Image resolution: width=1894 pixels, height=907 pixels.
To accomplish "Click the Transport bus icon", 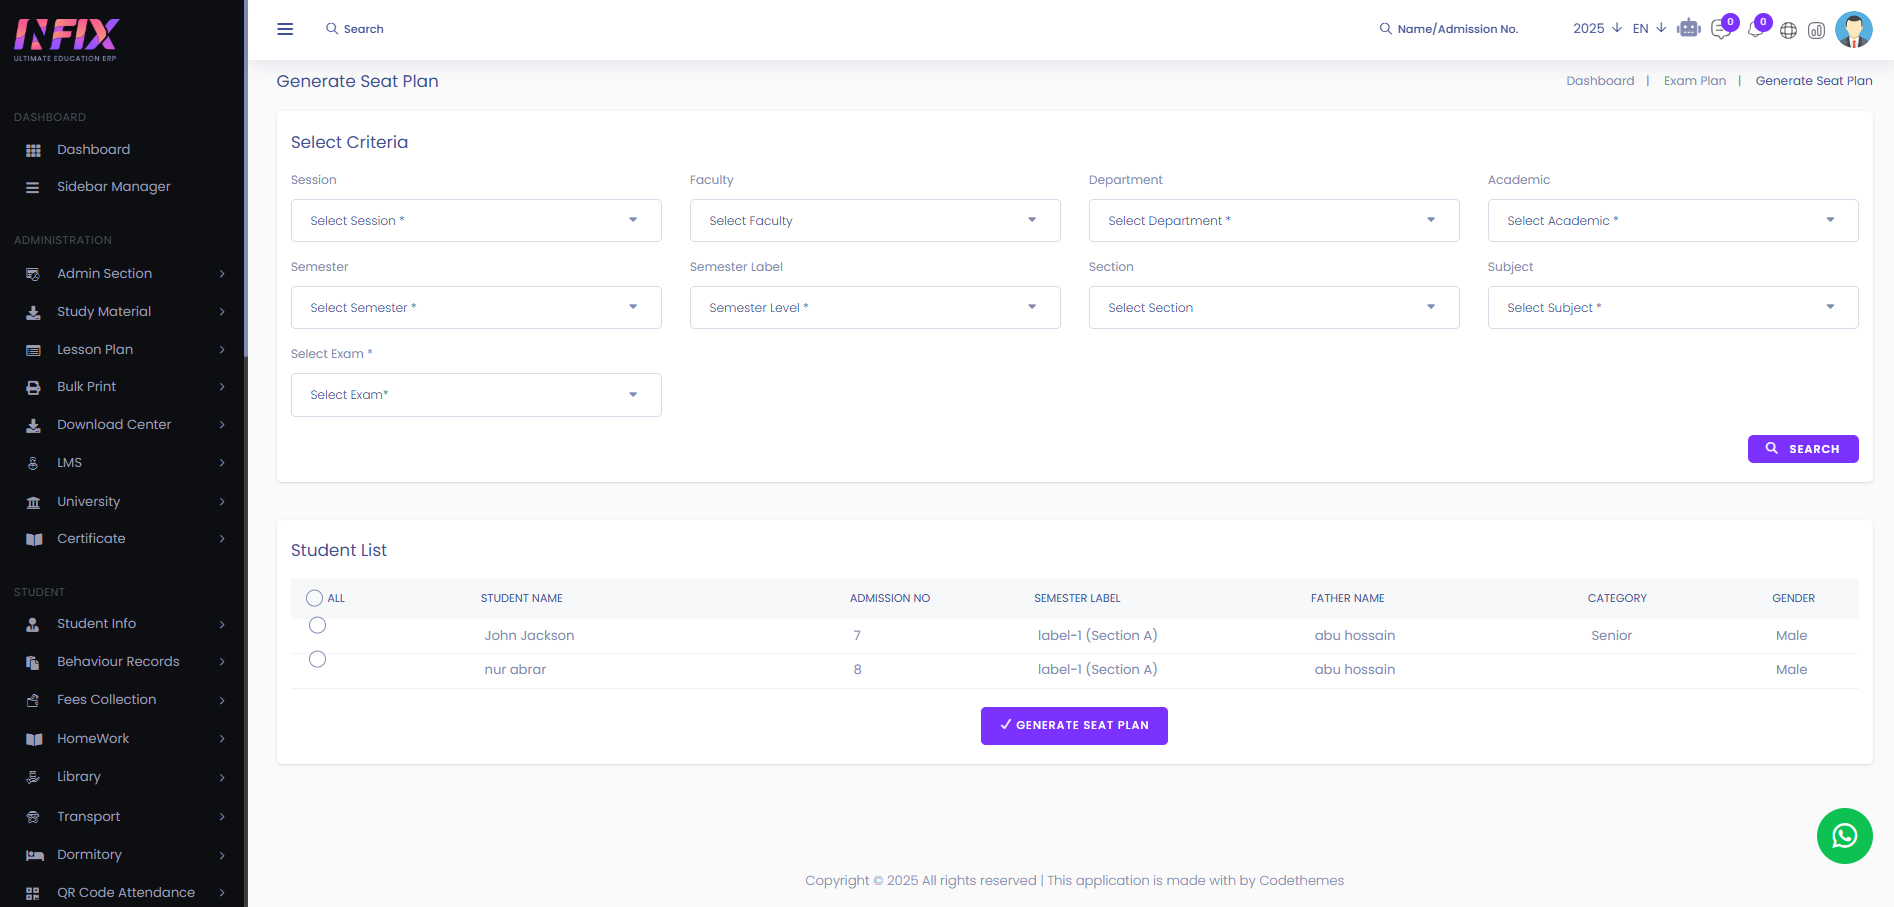I will (x=33, y=817).
